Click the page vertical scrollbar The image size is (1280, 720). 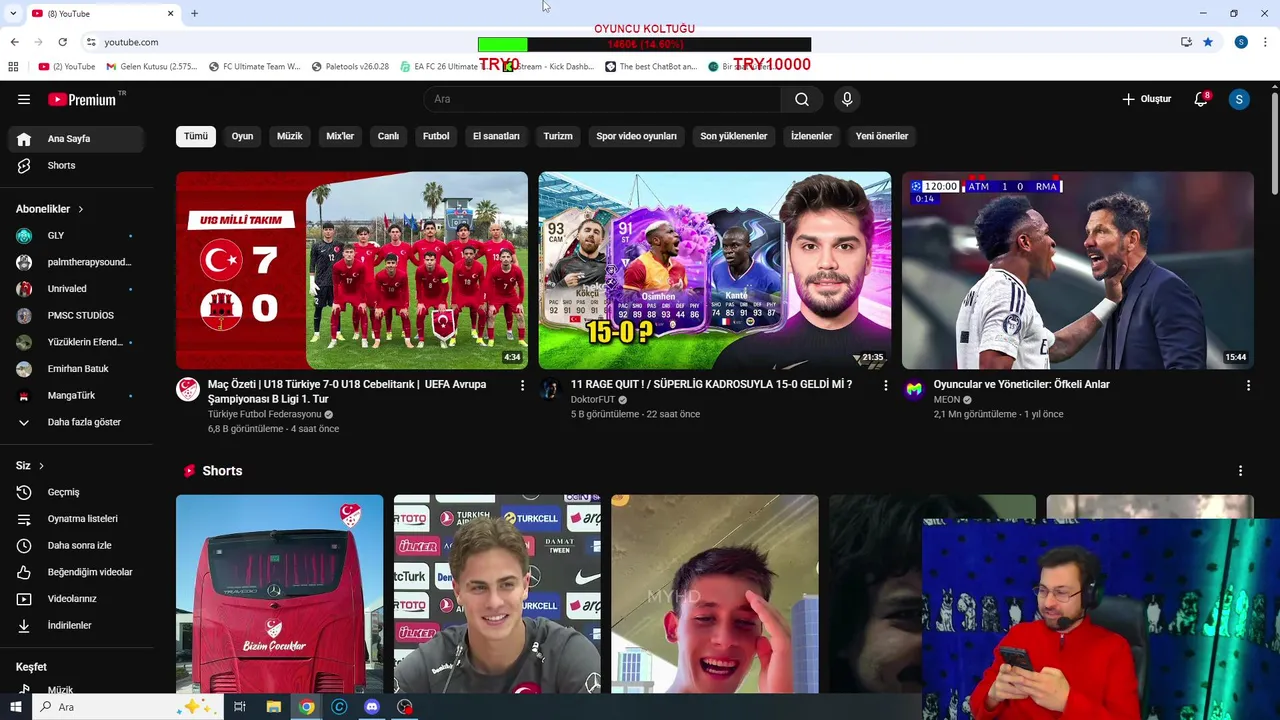point(1274,145)
